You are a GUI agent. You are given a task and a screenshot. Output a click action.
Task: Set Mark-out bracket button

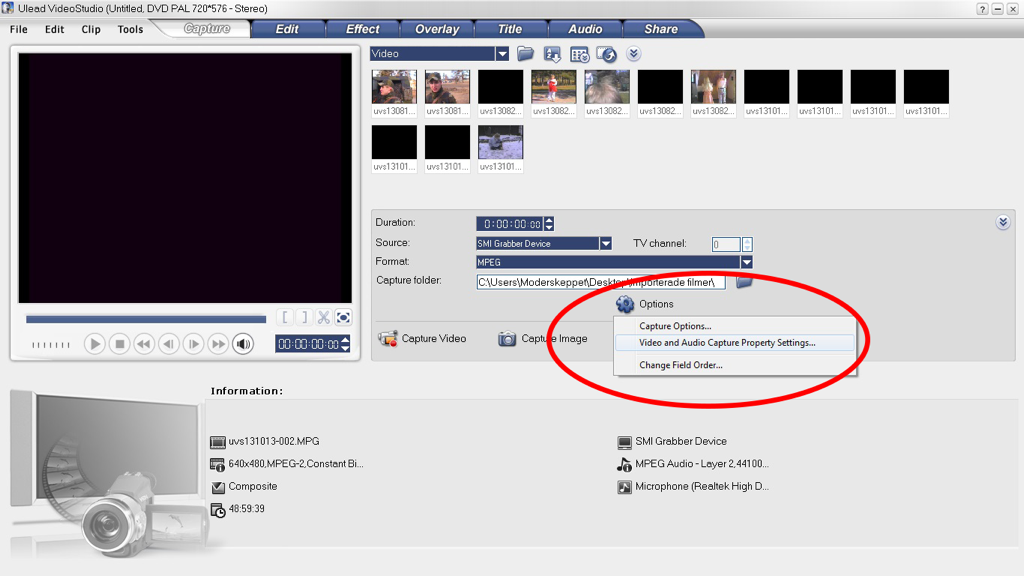304,317
